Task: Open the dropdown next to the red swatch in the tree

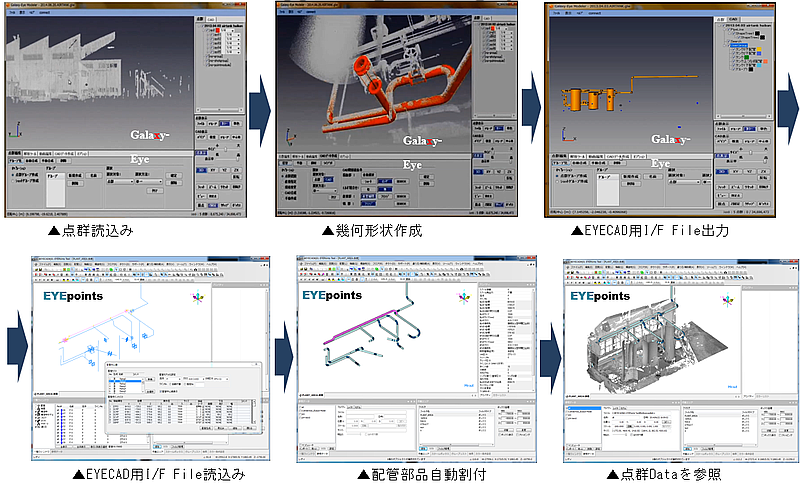Action: [x=230, y=31]
